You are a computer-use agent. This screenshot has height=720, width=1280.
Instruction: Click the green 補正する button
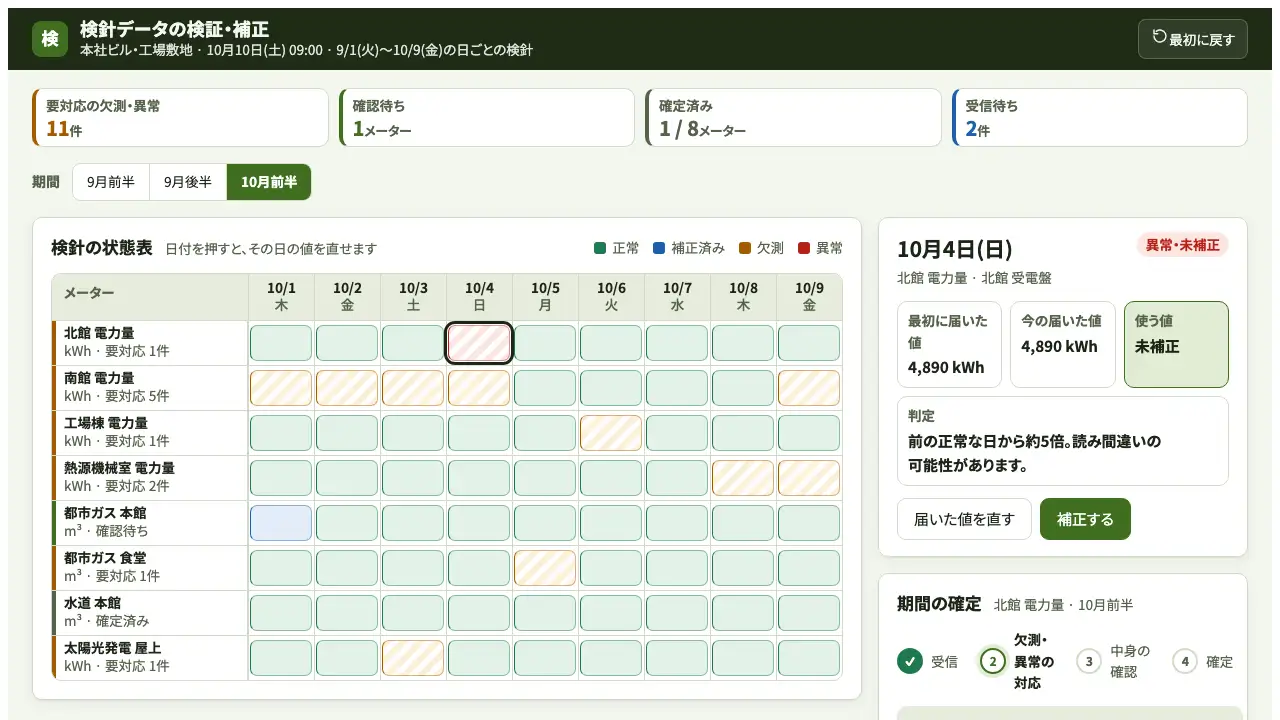(1085, 519)
